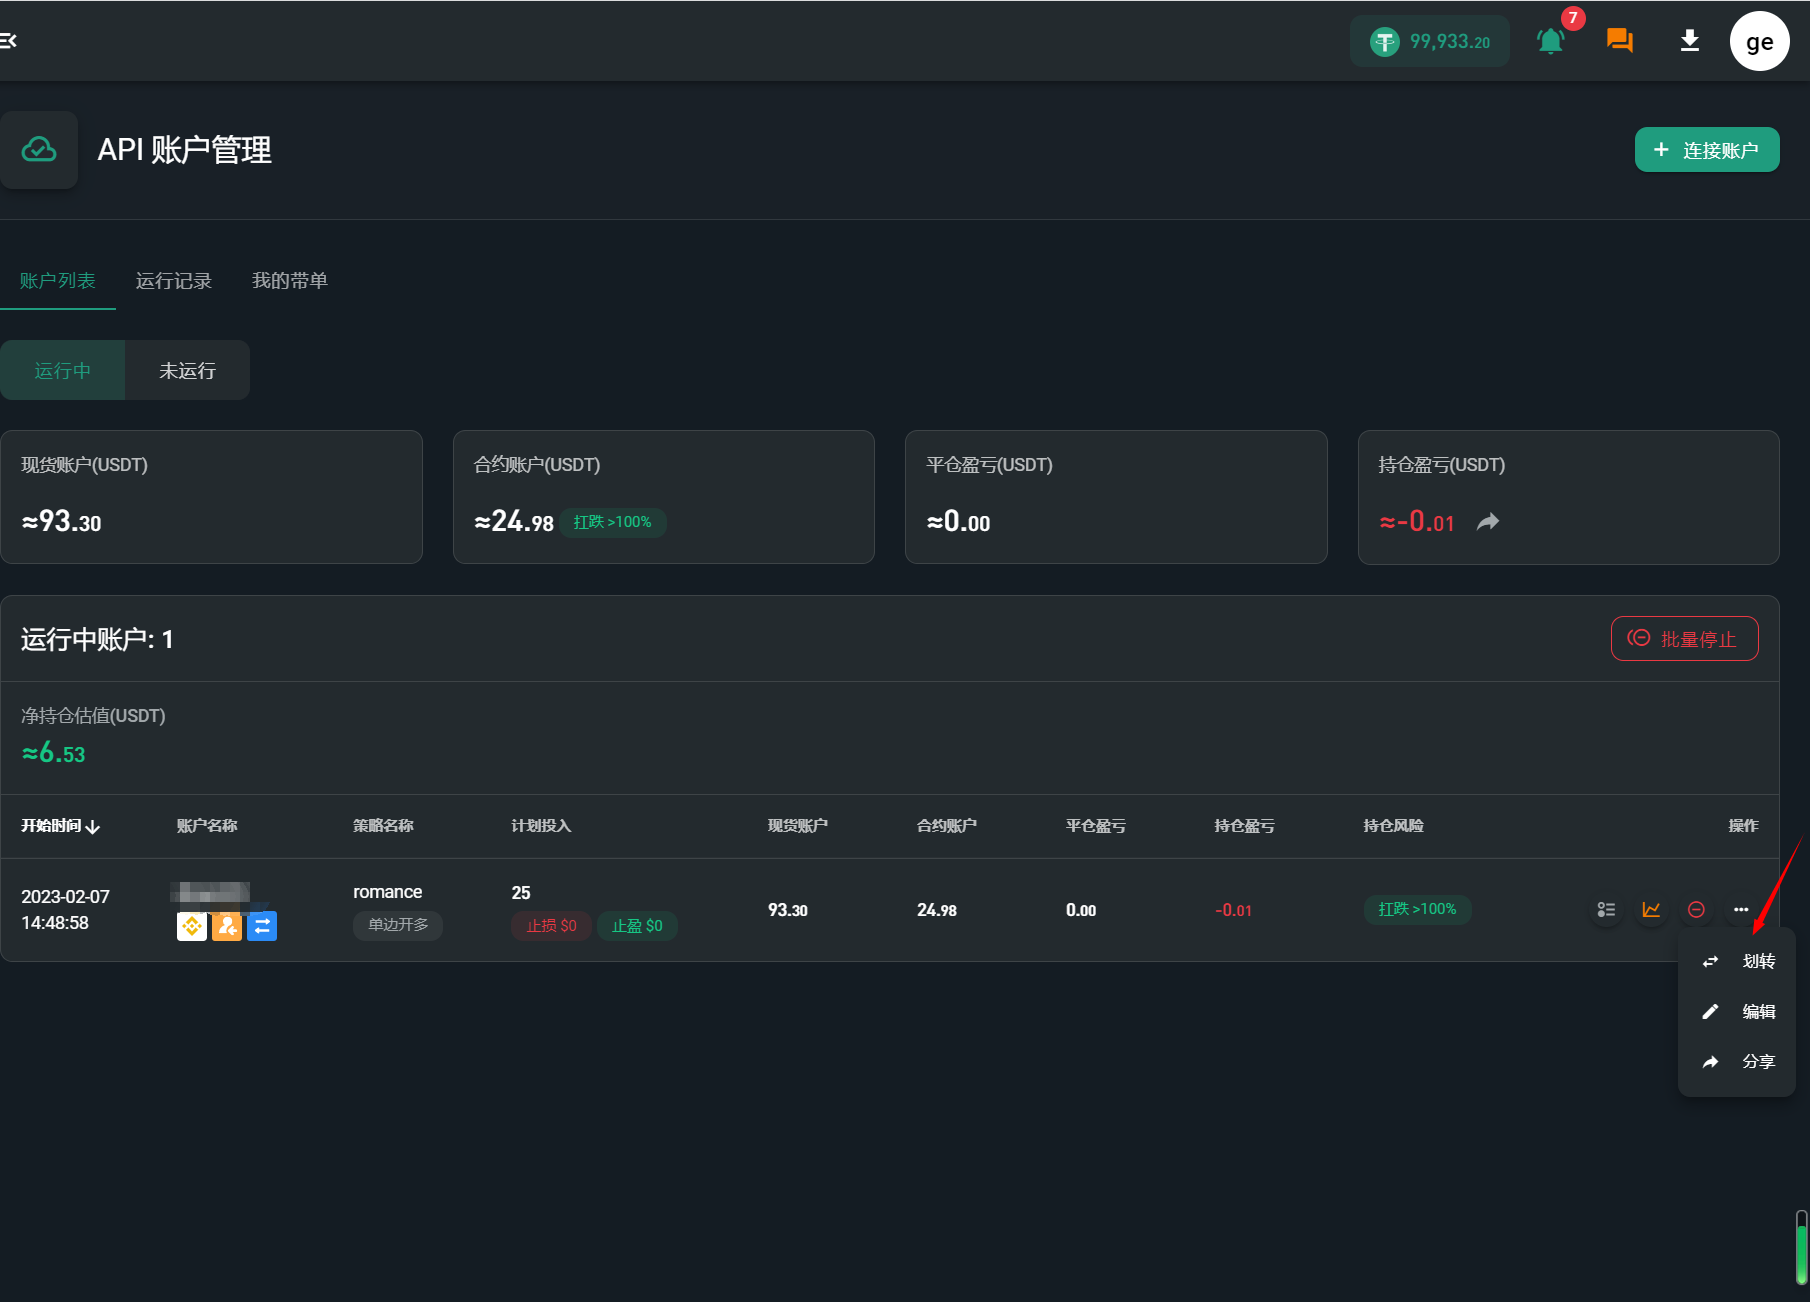Click the notification bell icon
The image size is (1810, 1302).
coord(1550,41)
